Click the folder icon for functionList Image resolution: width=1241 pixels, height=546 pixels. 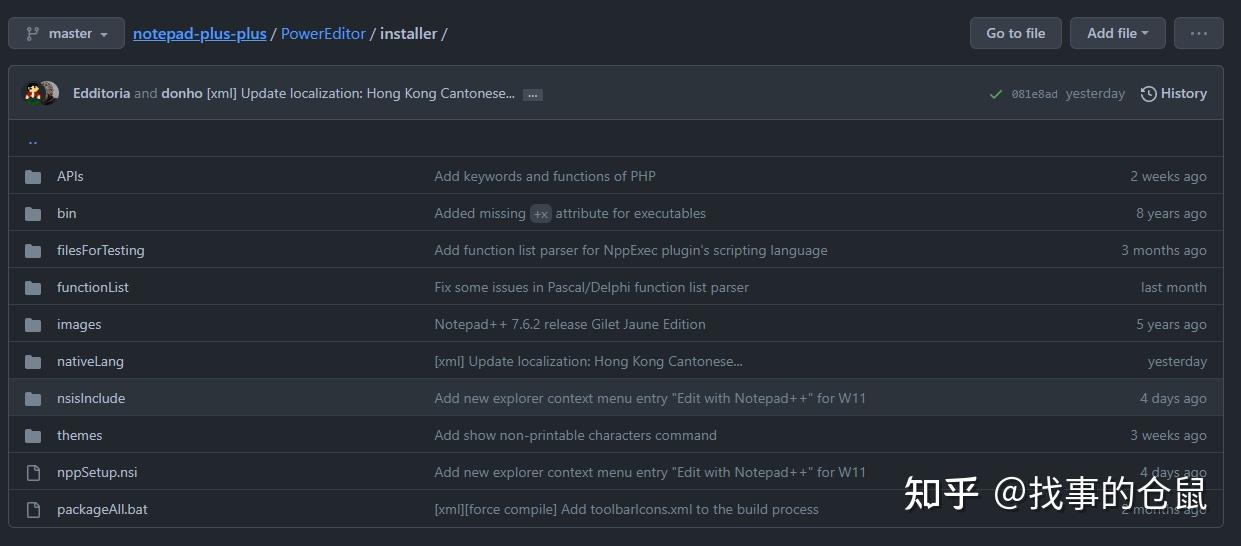point(33,288)
